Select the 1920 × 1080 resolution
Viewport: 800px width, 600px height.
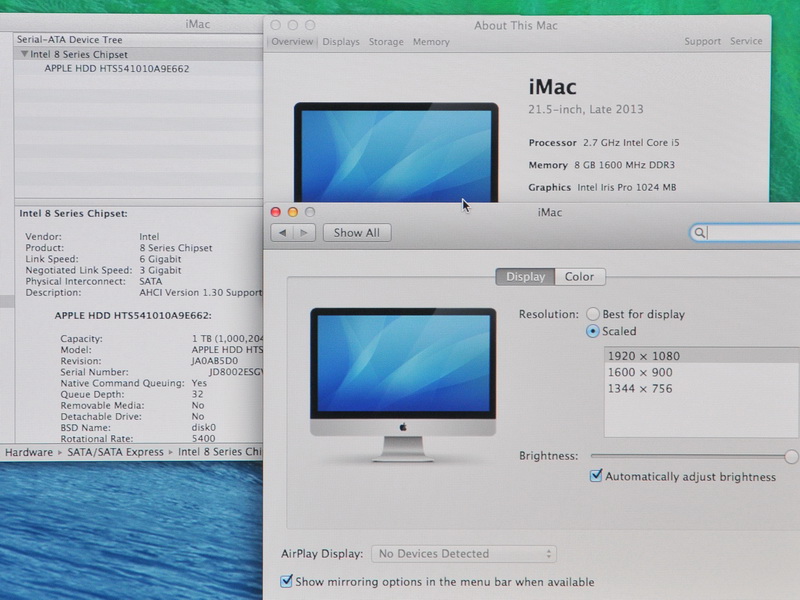coord(702,356)
